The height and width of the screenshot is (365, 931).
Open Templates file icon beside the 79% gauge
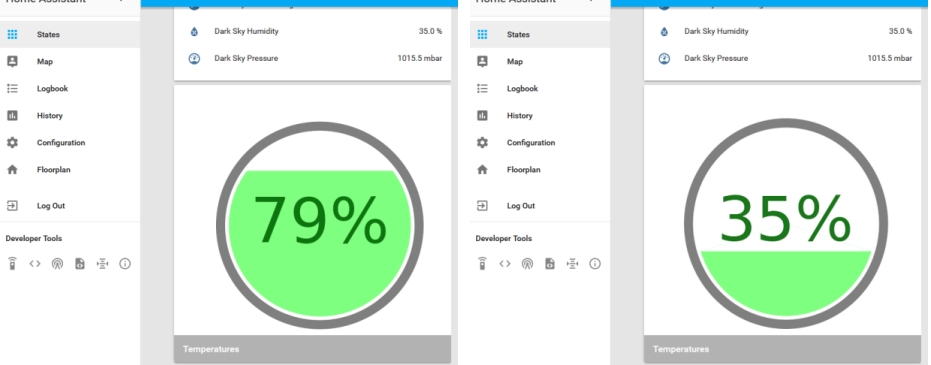coord(80,264)
